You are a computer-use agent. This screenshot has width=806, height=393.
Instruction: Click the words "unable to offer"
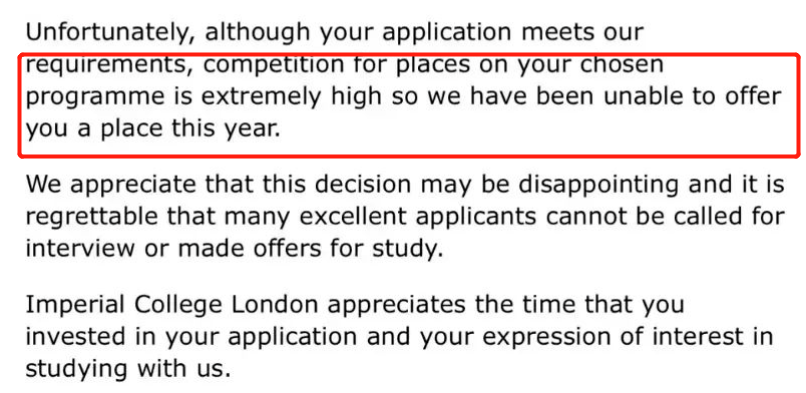[x=692, y=96]
